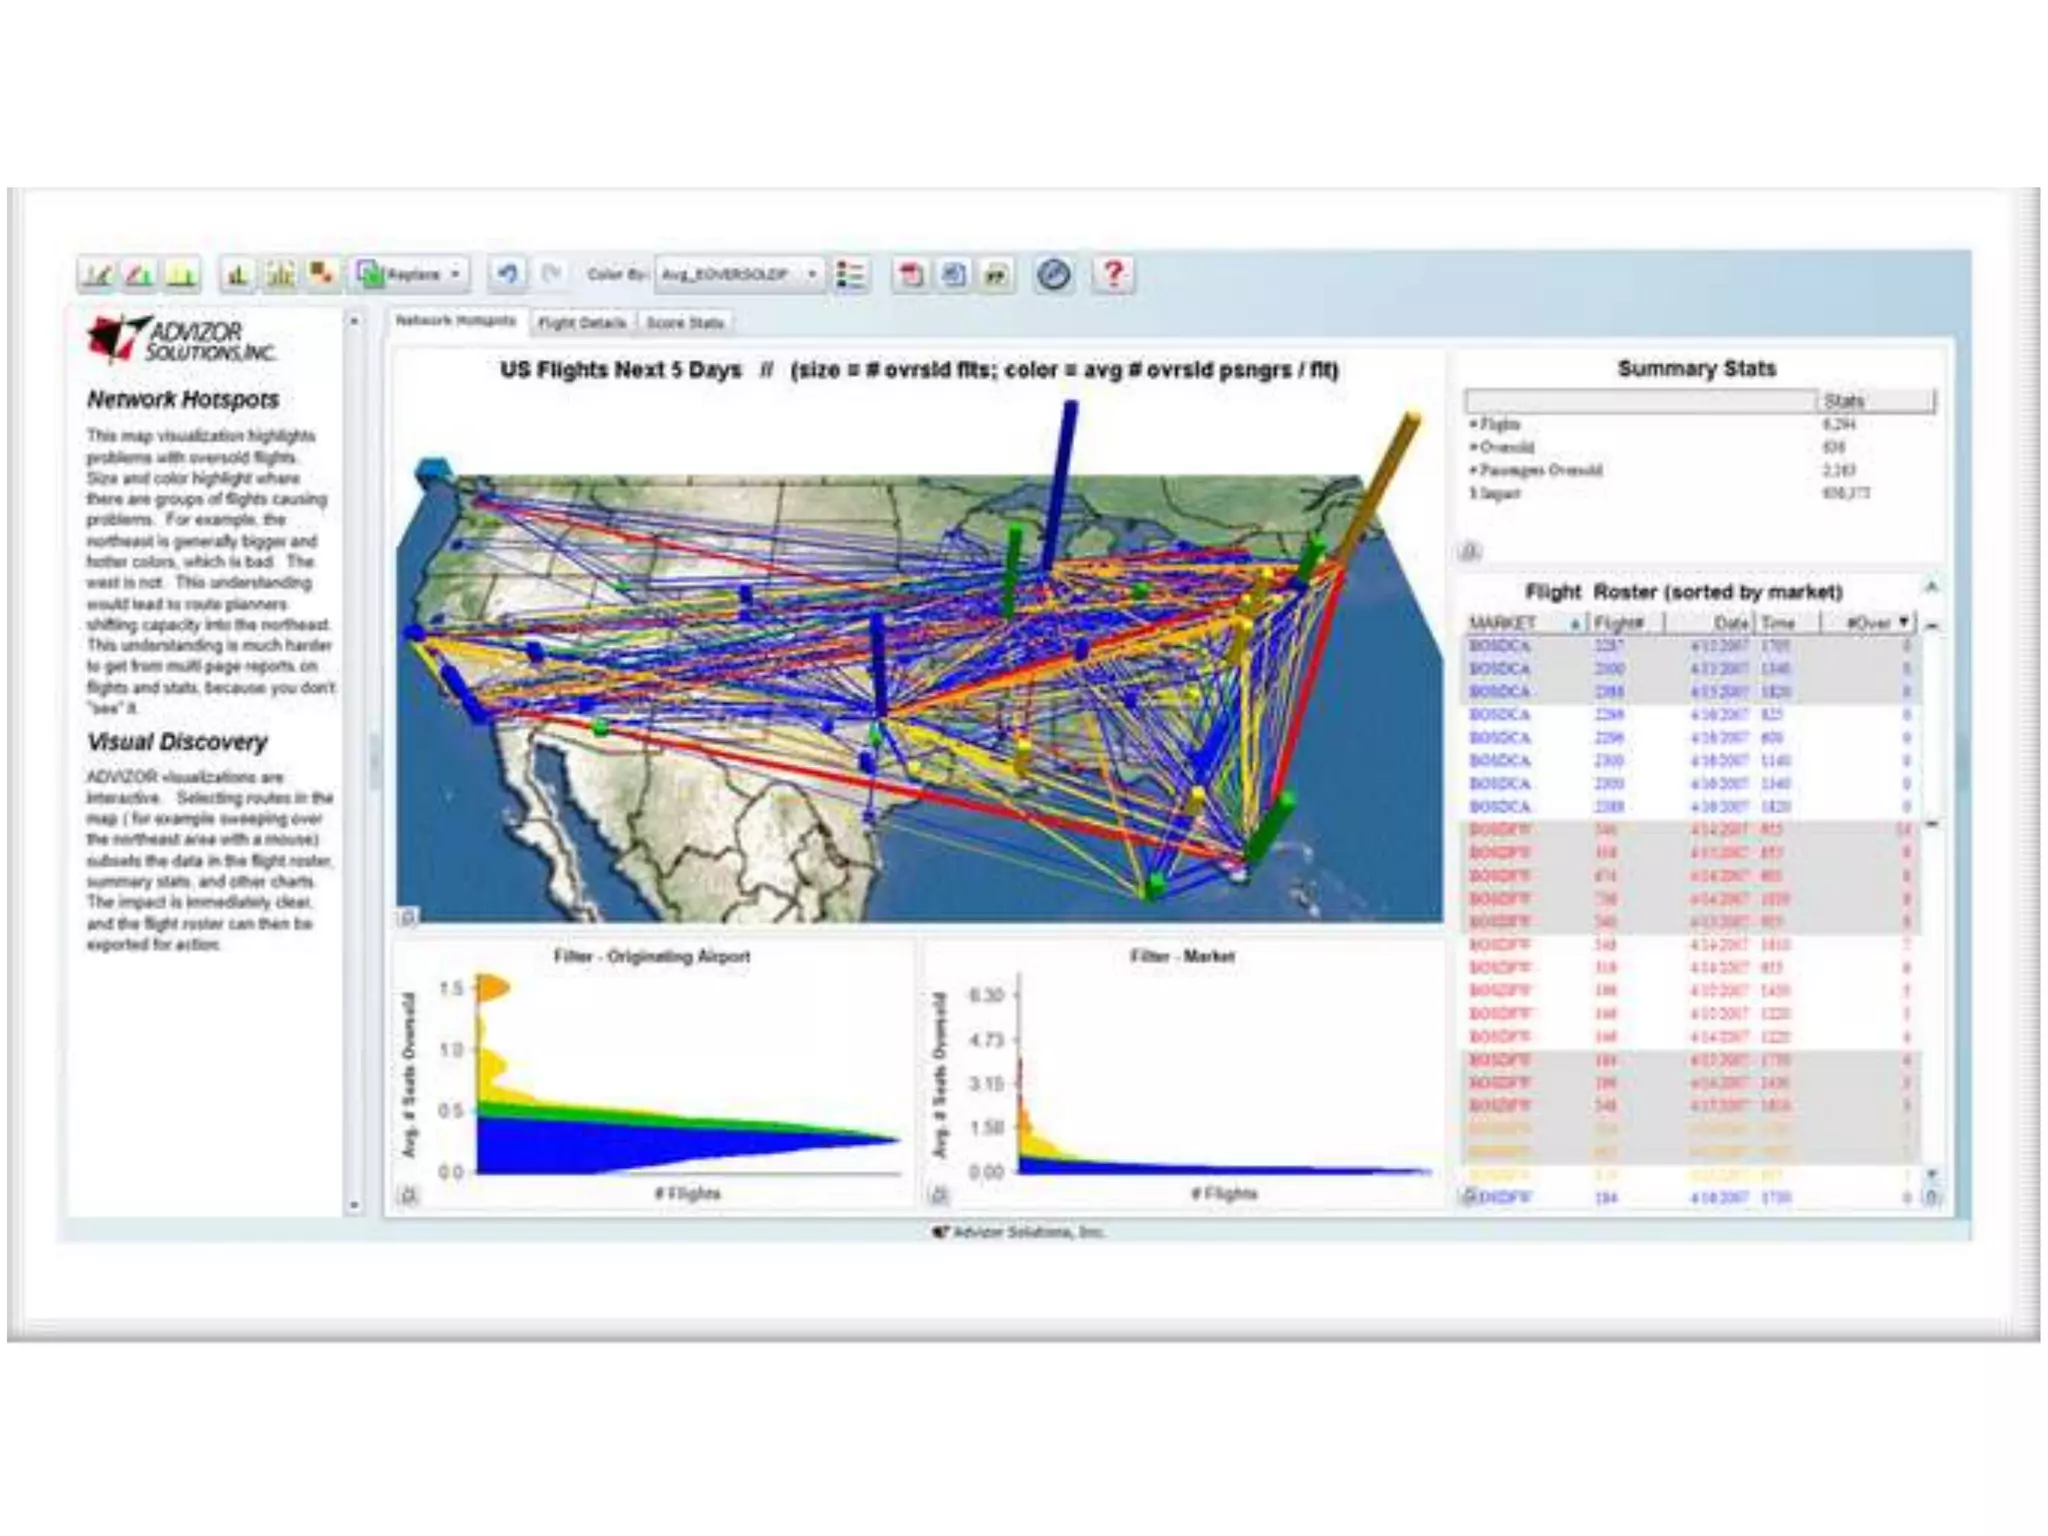
Task: Select the first BOSDCA roster row
Action: (x=1500, y=646)
